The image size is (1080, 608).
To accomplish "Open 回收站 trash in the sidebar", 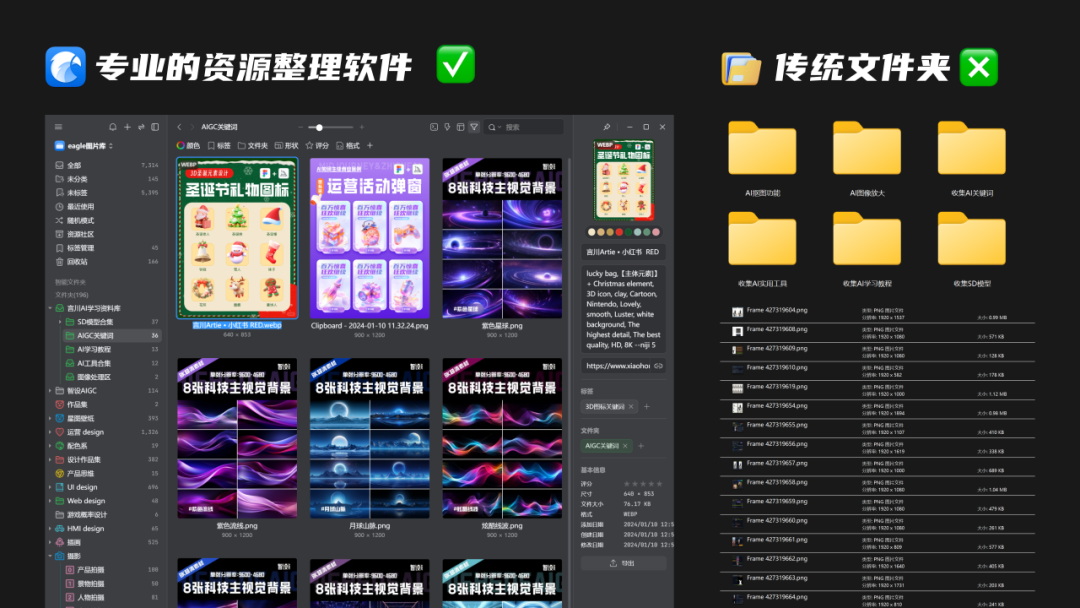I will (106, 262).
